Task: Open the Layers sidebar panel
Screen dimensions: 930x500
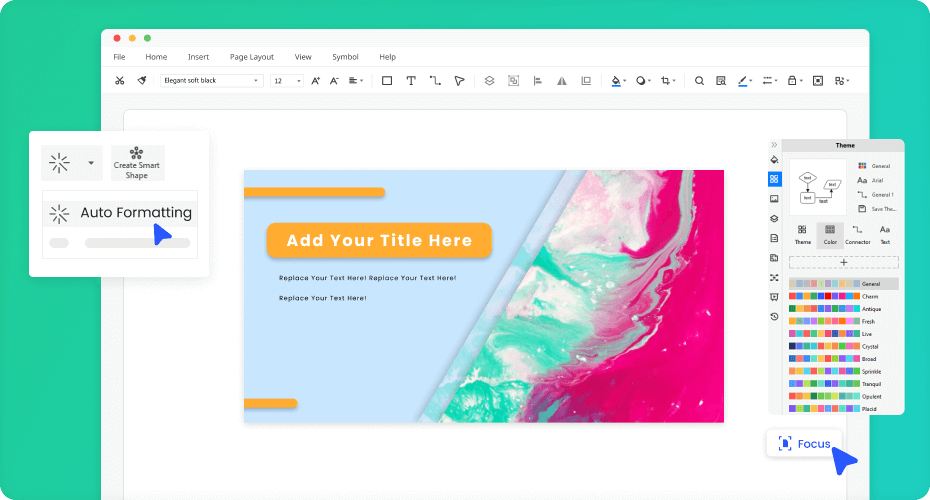Action: point(774,218)
